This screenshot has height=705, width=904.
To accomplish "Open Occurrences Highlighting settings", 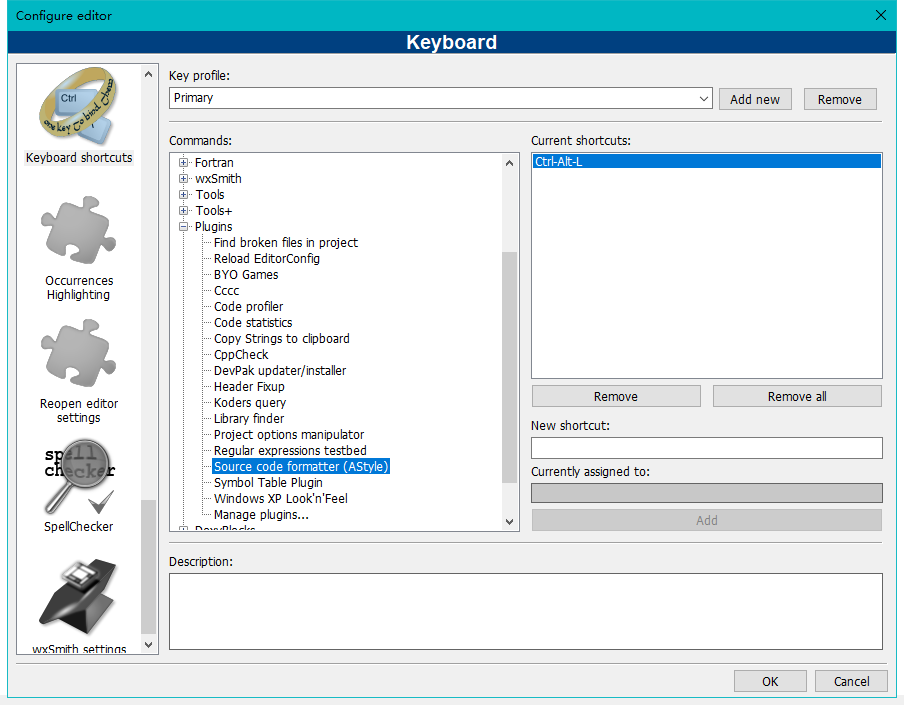I will (78, 230).
